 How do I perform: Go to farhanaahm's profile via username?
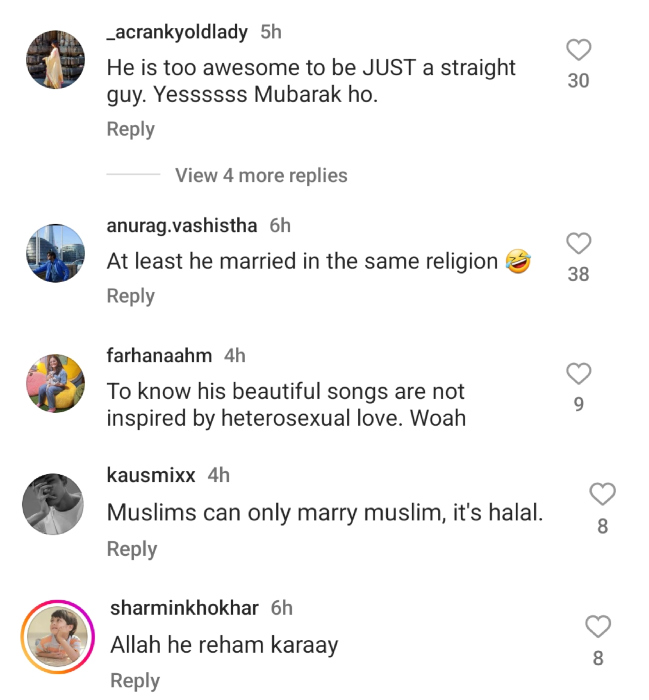coord(159,355)
